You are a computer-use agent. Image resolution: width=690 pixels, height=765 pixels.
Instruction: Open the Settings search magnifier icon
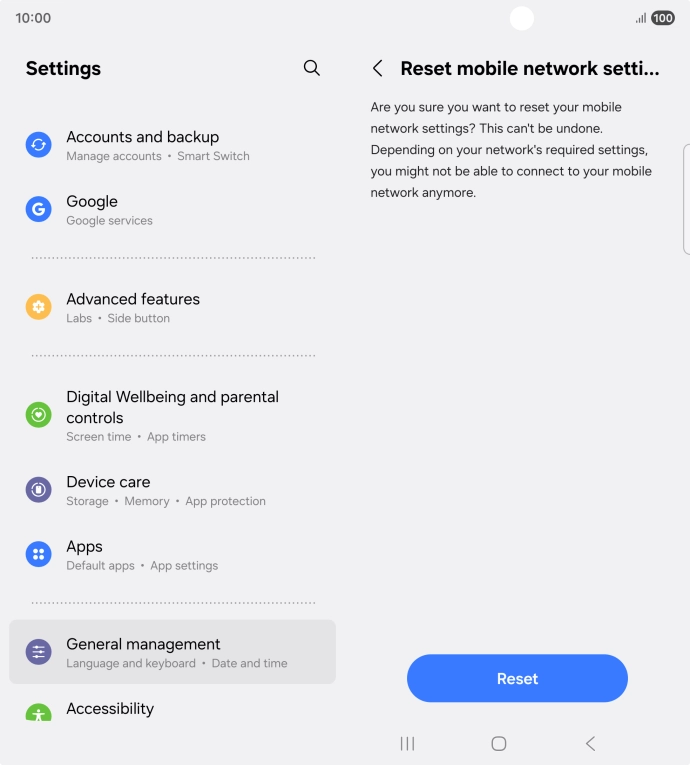click(311, 68)
